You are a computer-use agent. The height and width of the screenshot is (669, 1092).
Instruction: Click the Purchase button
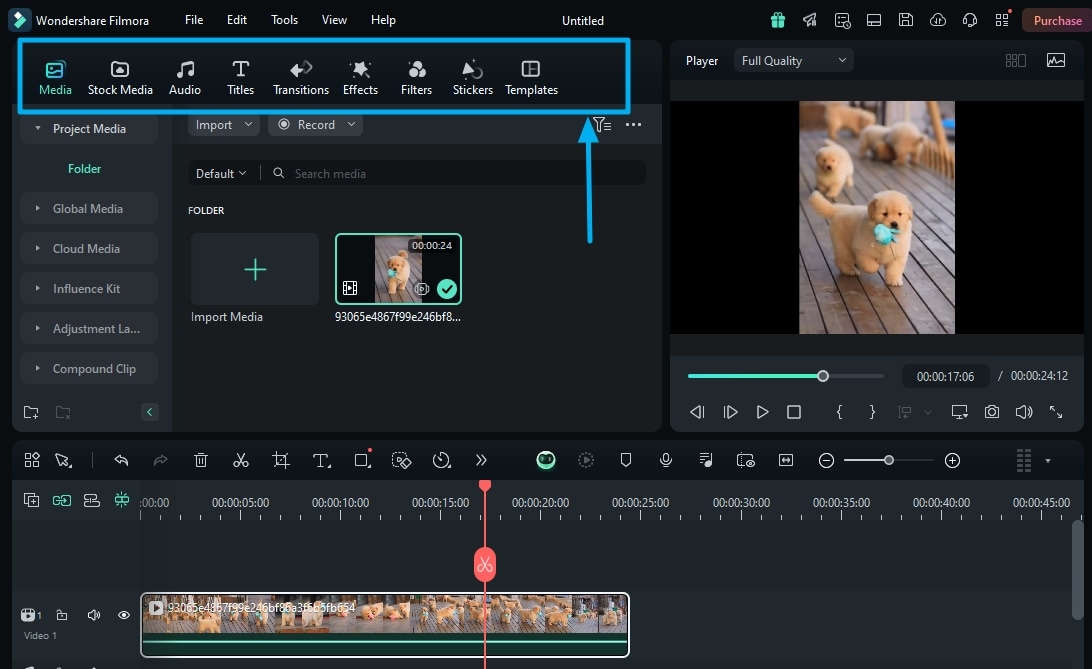pos(1057,20)
